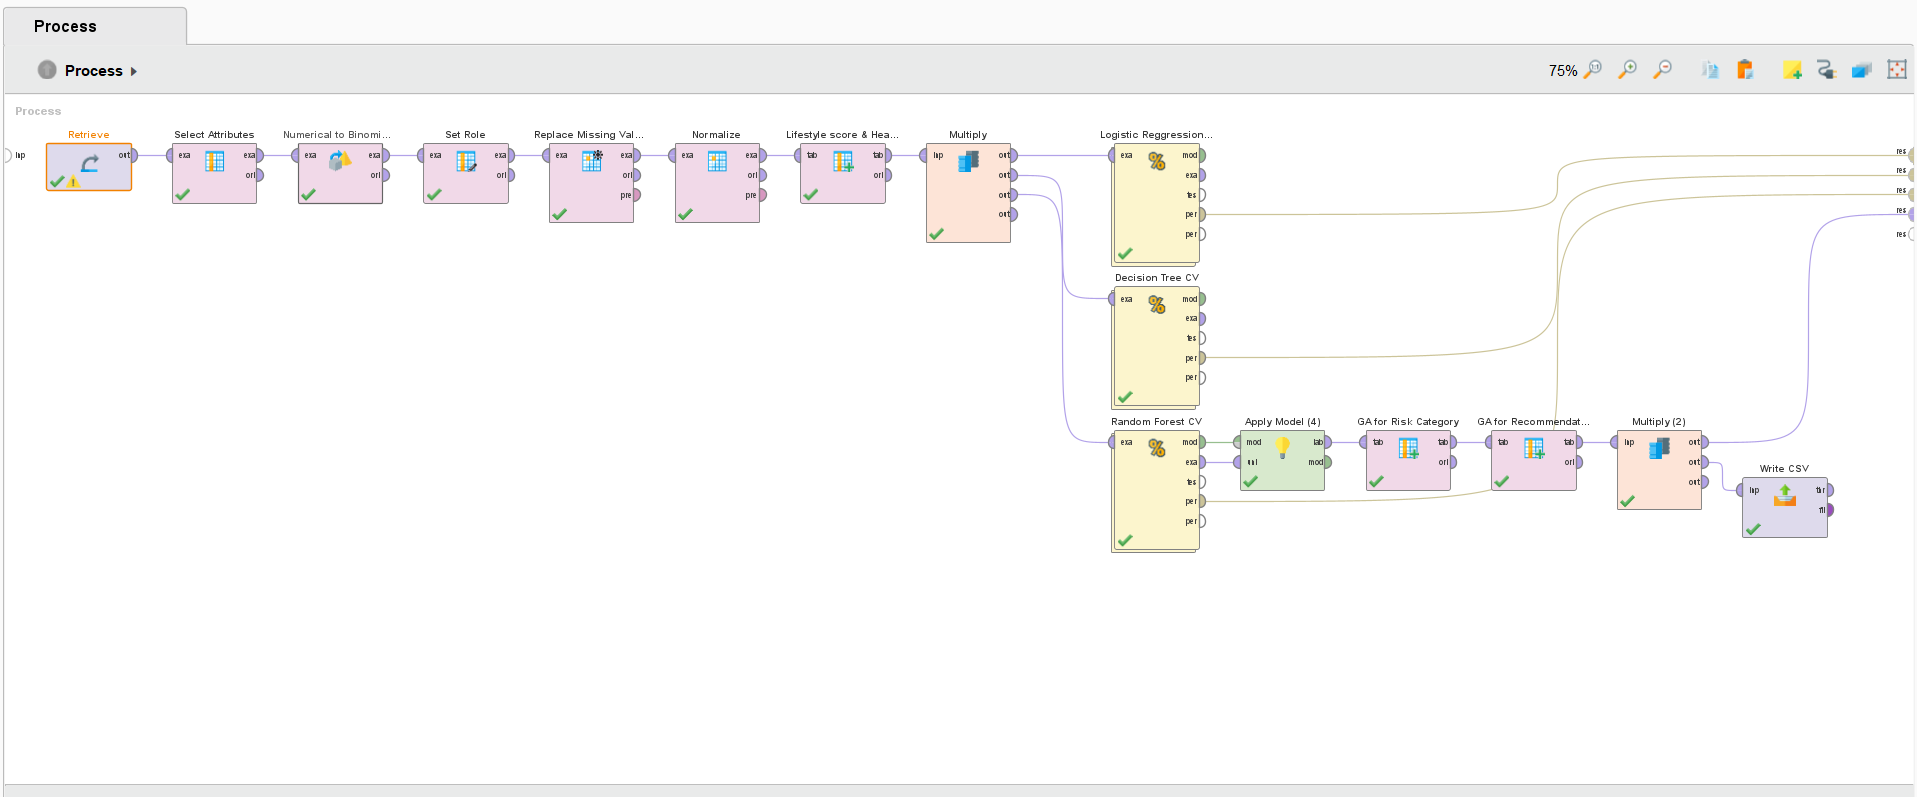Select the GA for Recommendation operator

pyautogui.click(x=1534, y=461)
